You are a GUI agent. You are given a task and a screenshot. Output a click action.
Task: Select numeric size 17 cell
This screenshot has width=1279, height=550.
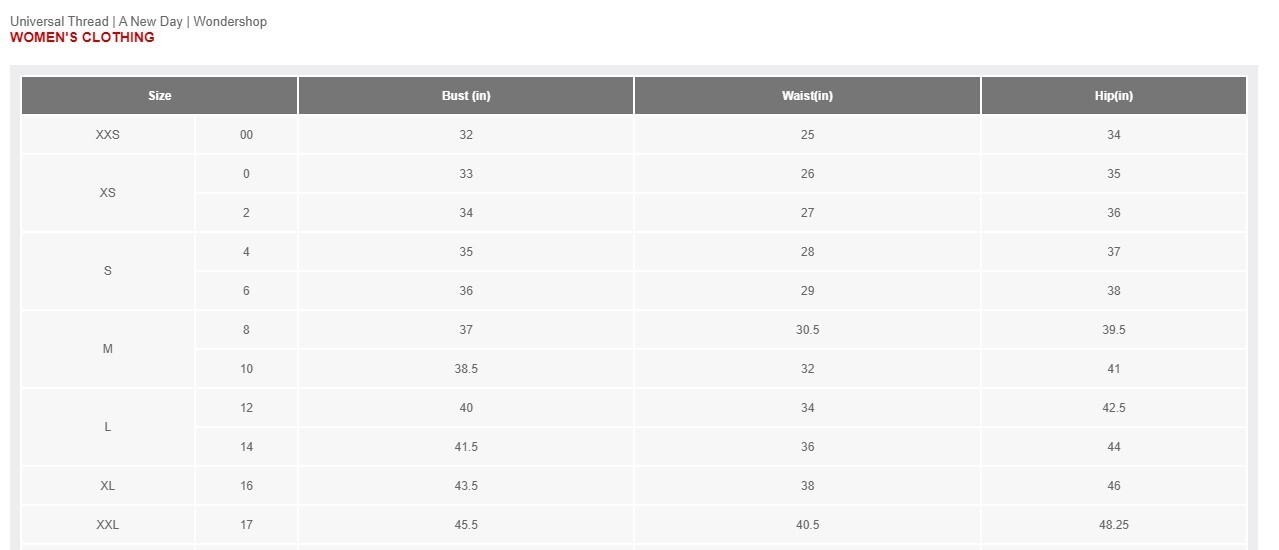point(246,525)
